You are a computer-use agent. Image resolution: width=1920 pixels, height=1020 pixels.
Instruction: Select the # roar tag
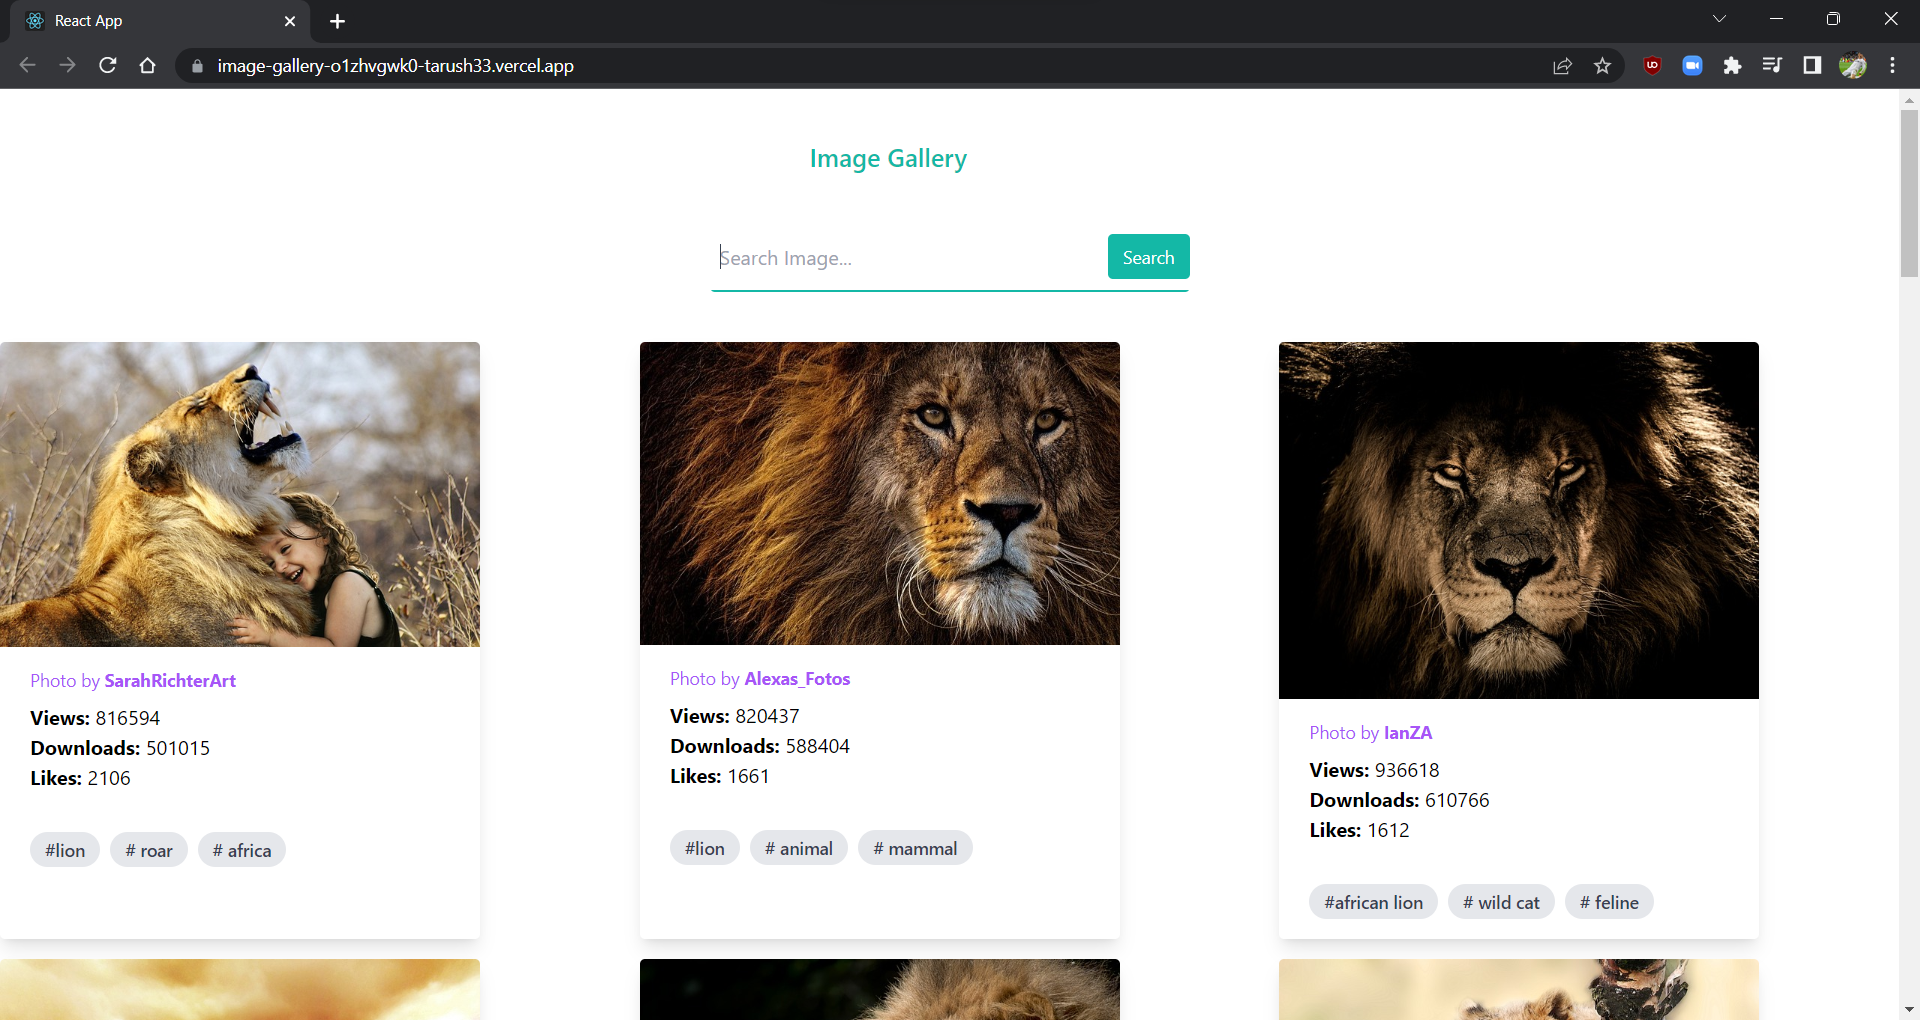[149, 850]
